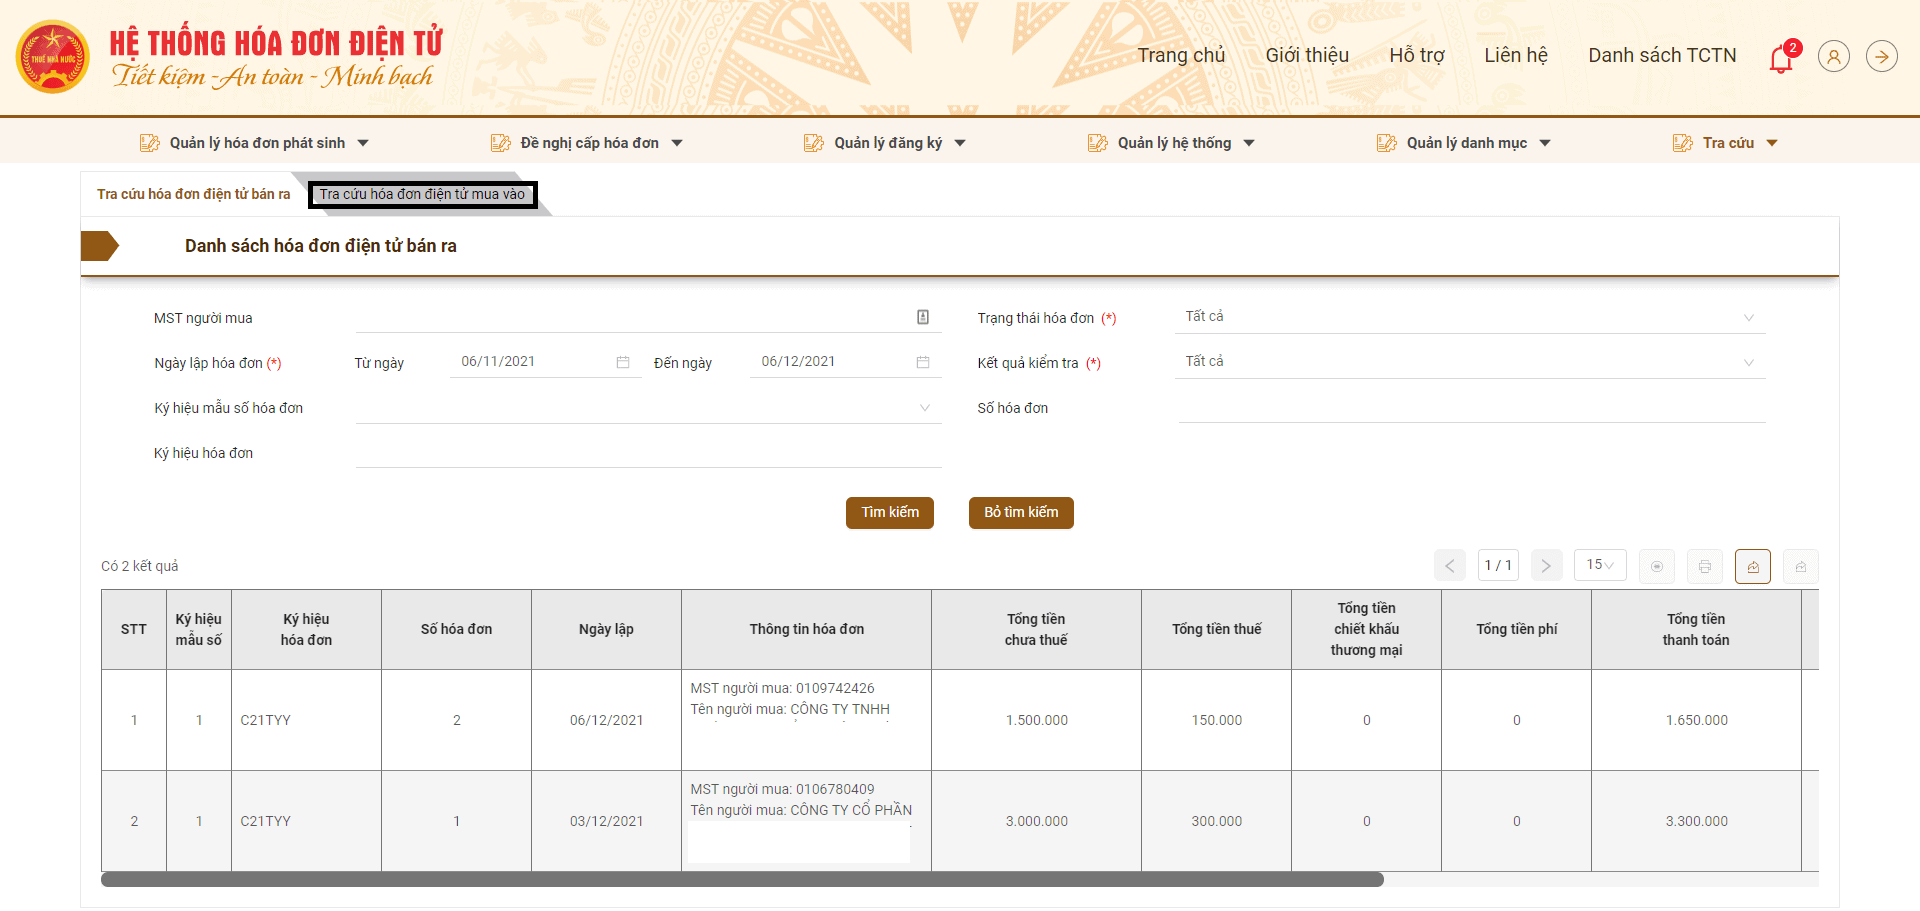Click the Số hóa đơn input field
This screenshot has height=911, width=1920.
click(1472, 408)
